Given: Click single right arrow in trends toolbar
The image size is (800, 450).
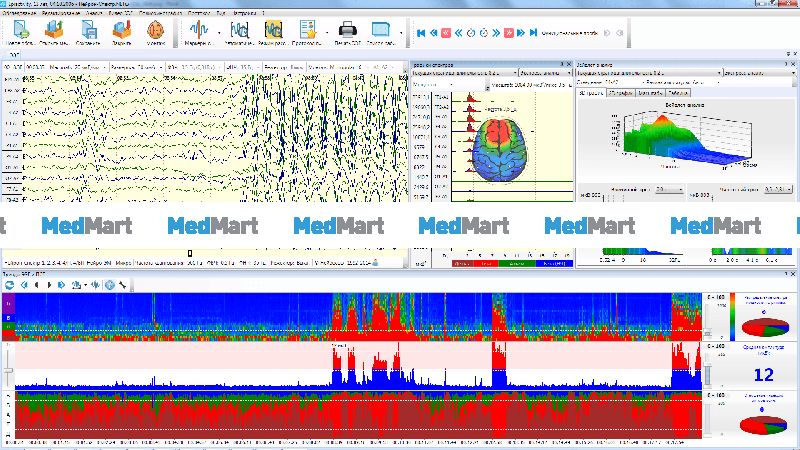Looking at the screenshot, I should point(49,285).
